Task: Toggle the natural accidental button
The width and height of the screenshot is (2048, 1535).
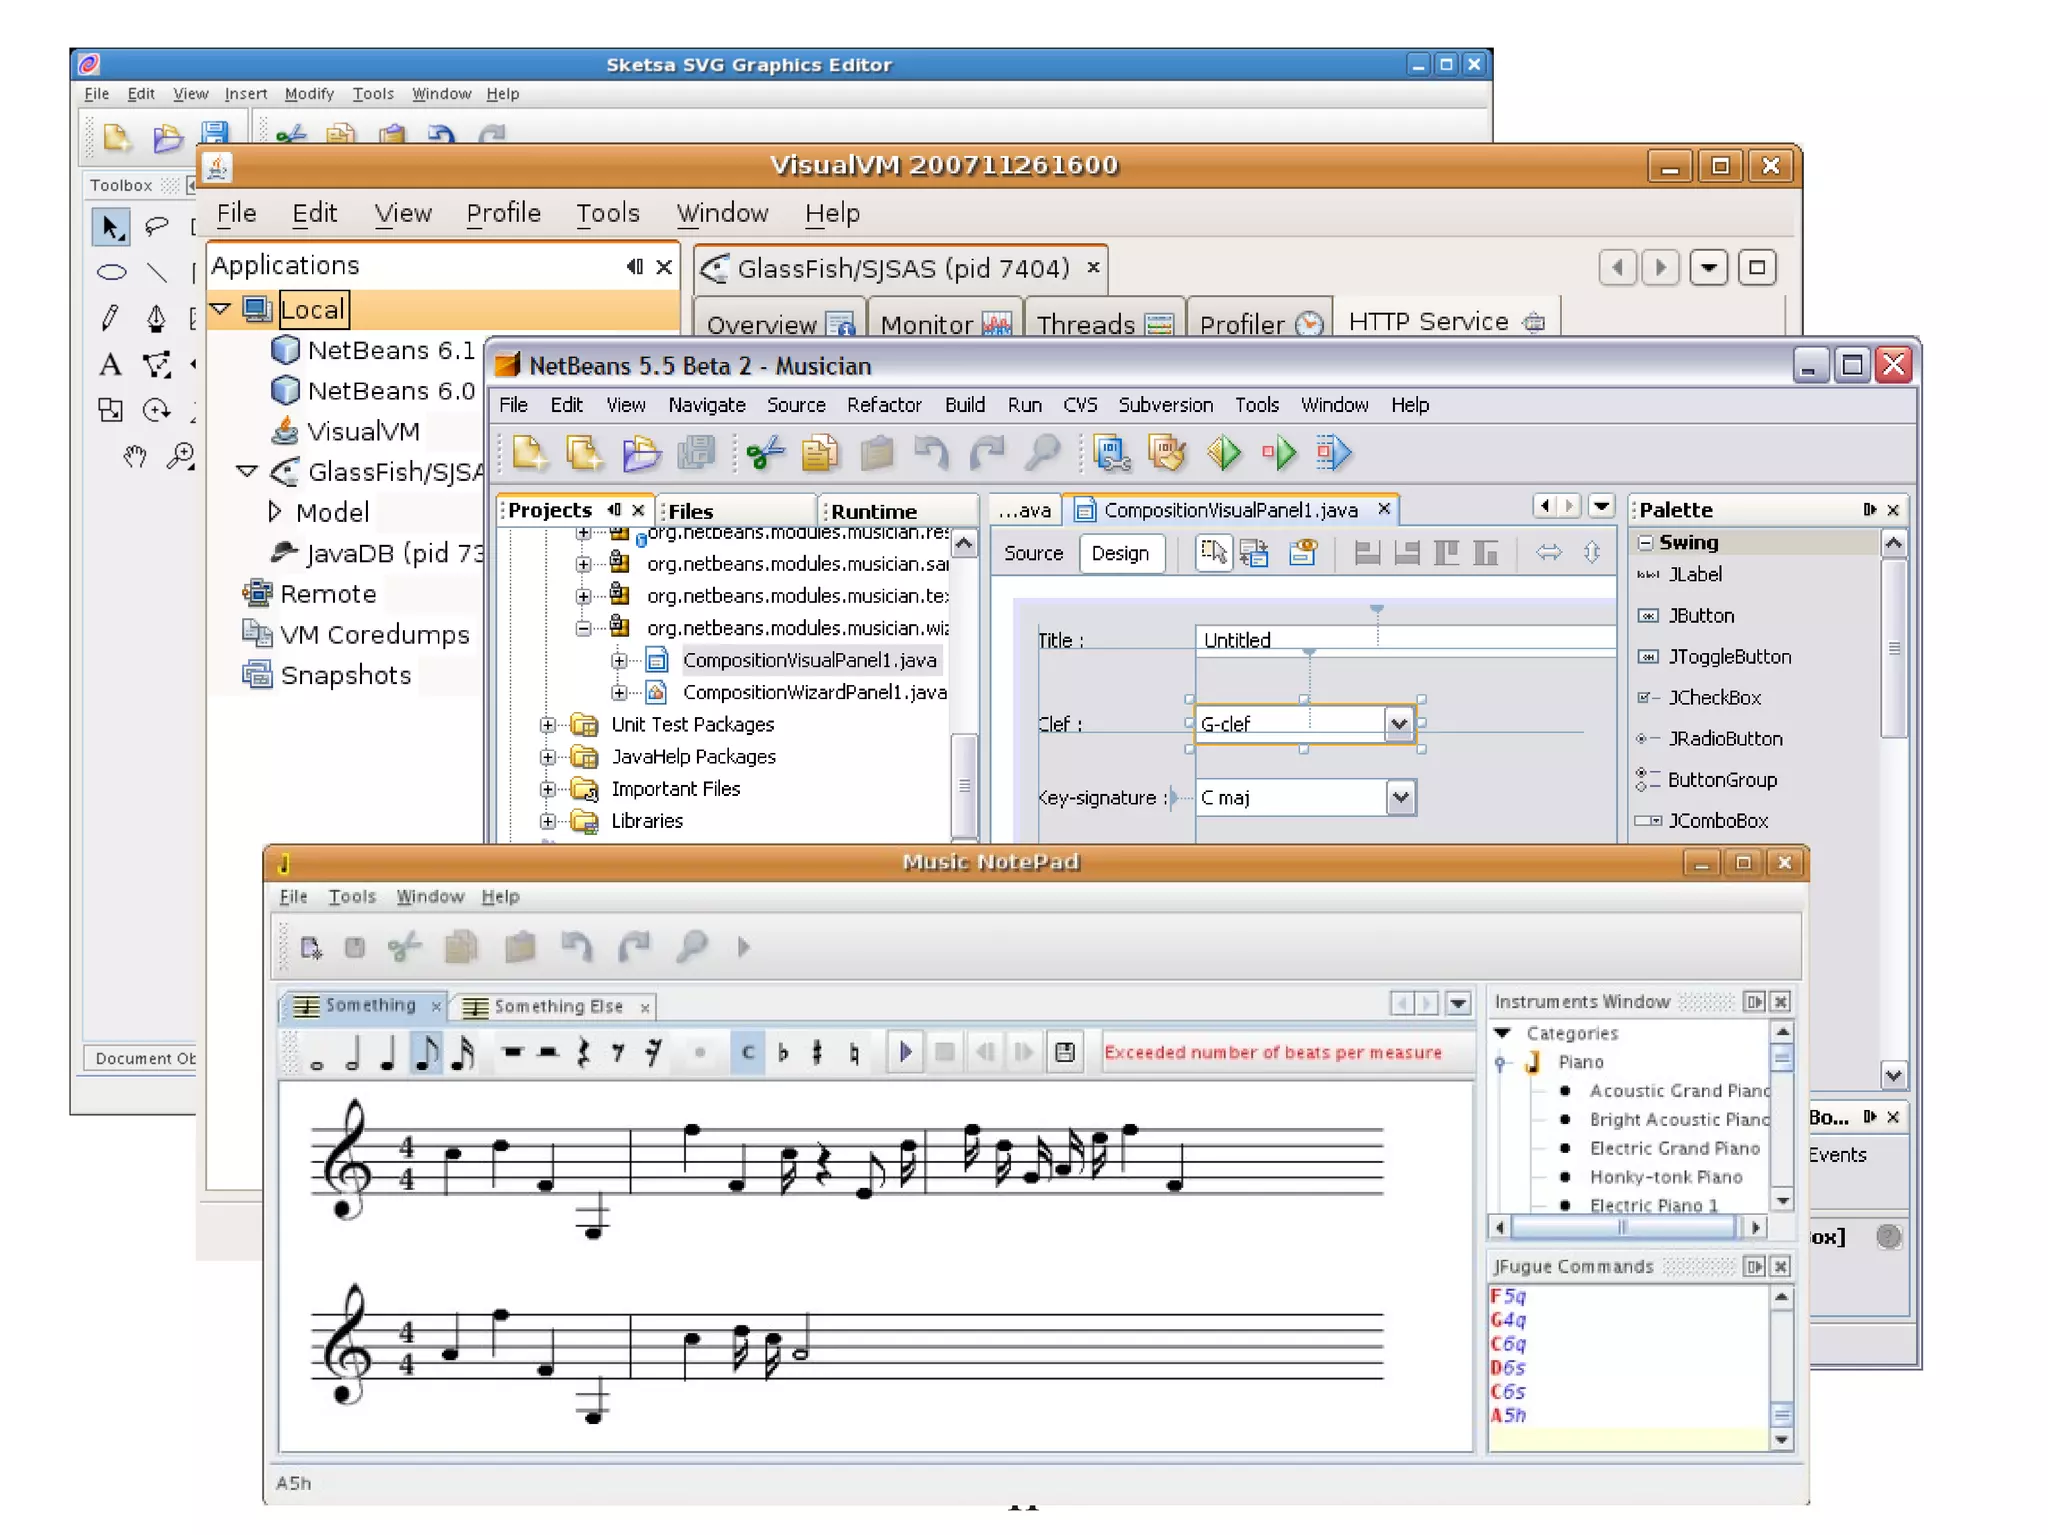Action: click(x=854, y=1053)
